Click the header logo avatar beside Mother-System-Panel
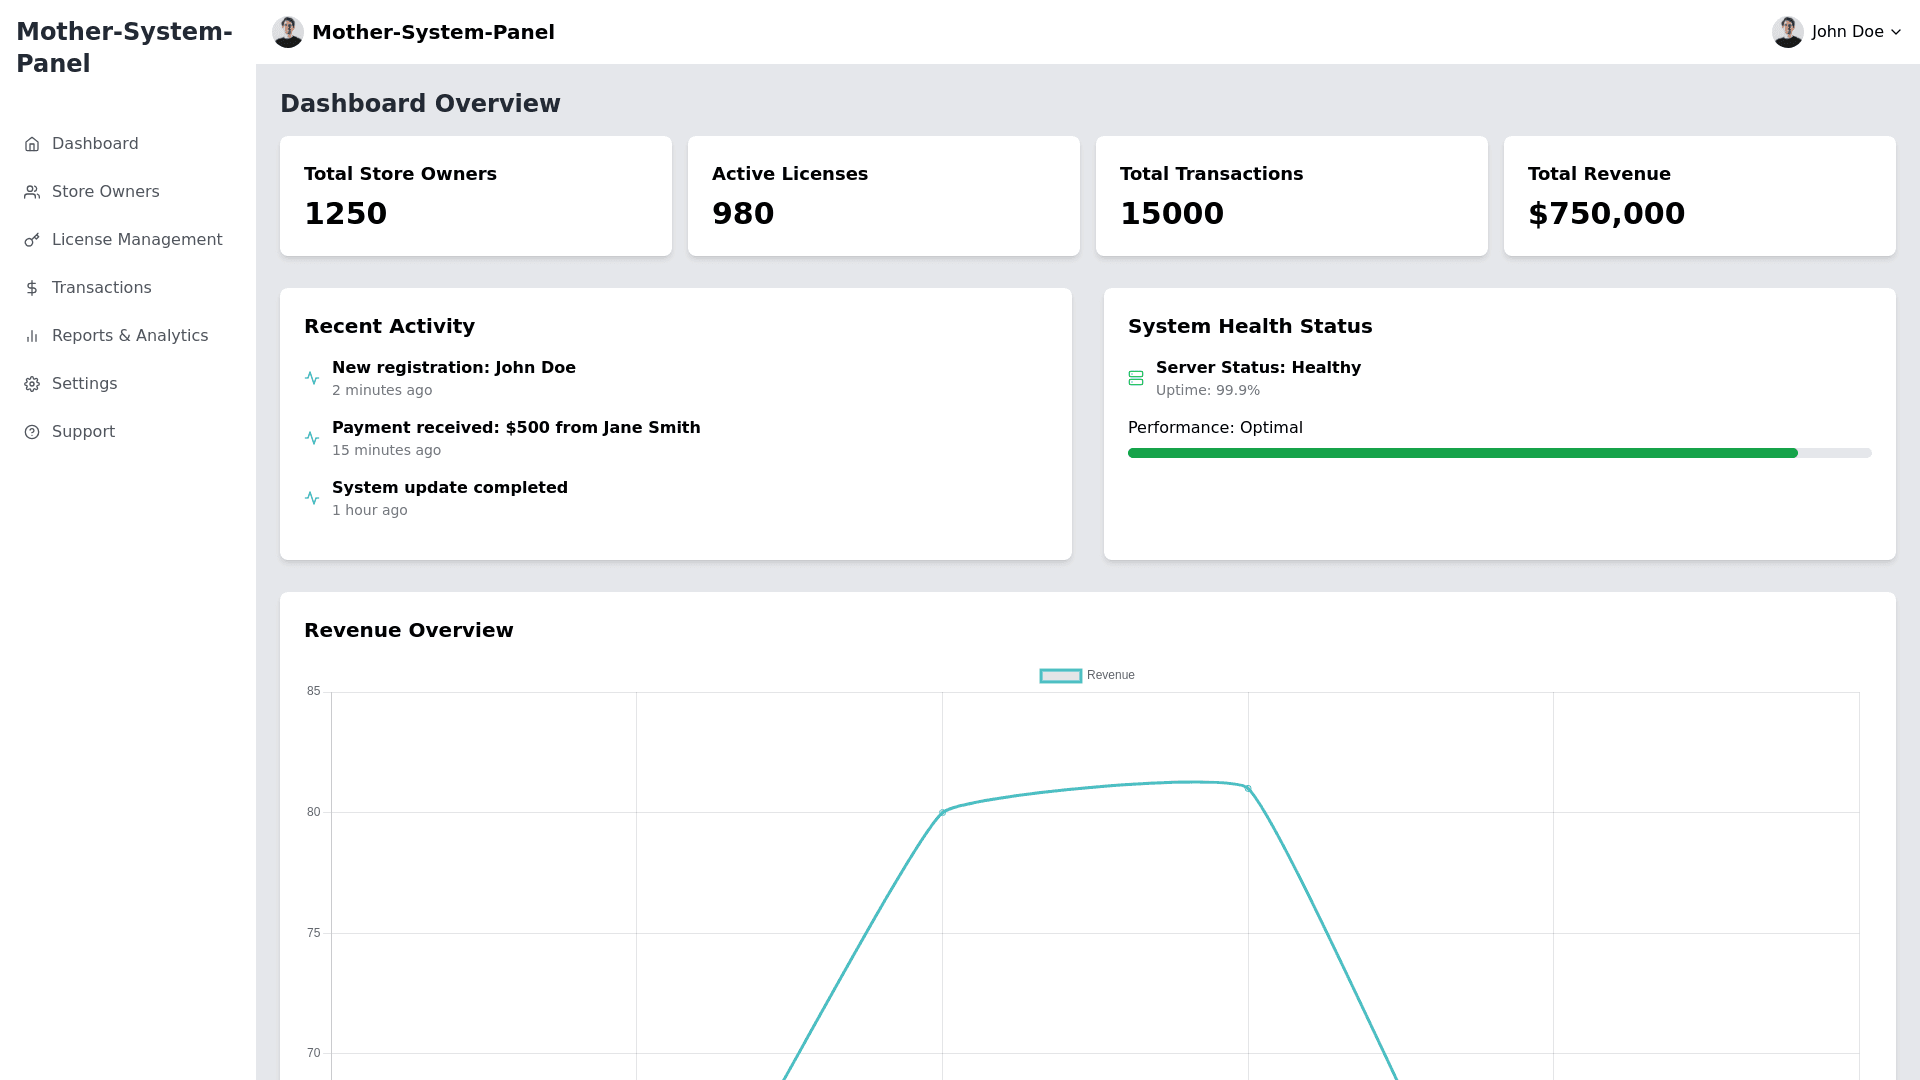 [288, 32]
